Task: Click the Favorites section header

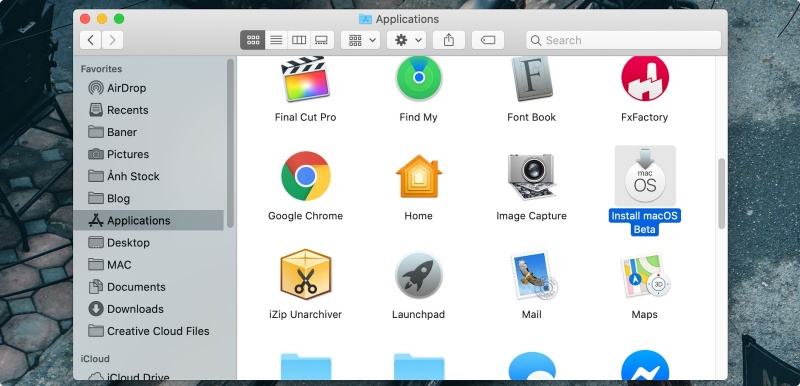Action: click(x=101, y=69)
